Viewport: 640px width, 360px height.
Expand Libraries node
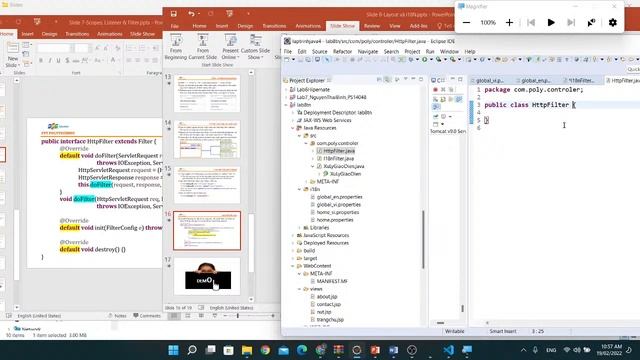(x=299, y=228)
